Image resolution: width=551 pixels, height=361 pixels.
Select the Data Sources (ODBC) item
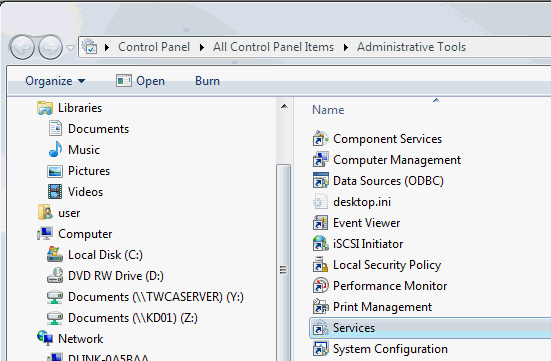coord(388,181)
